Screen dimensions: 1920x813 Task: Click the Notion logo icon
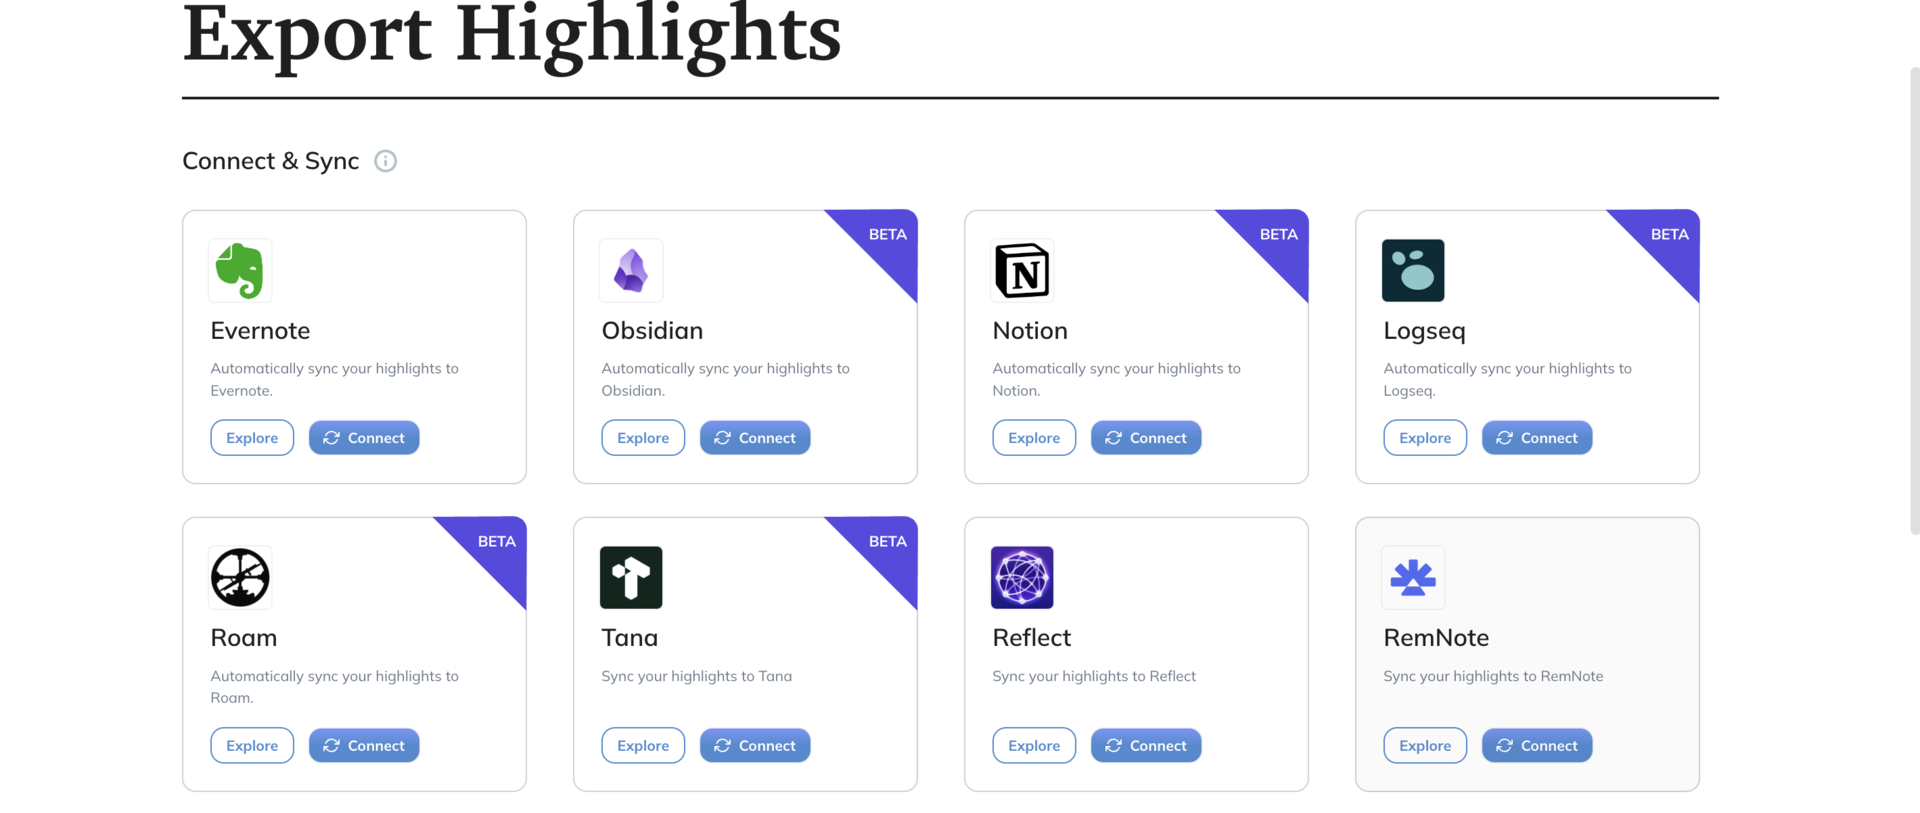coord(1022,270)
